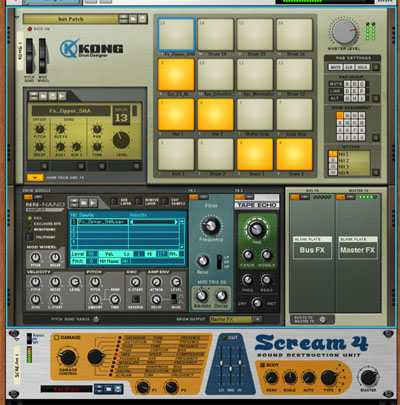Assign pad to Alt group G
Viewport: 400px width, 405px height.
click(347, 98)
